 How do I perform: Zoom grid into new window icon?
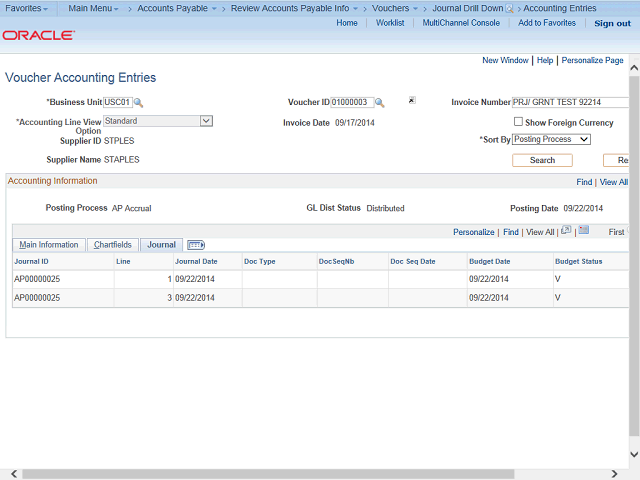(x=566, y=230)
